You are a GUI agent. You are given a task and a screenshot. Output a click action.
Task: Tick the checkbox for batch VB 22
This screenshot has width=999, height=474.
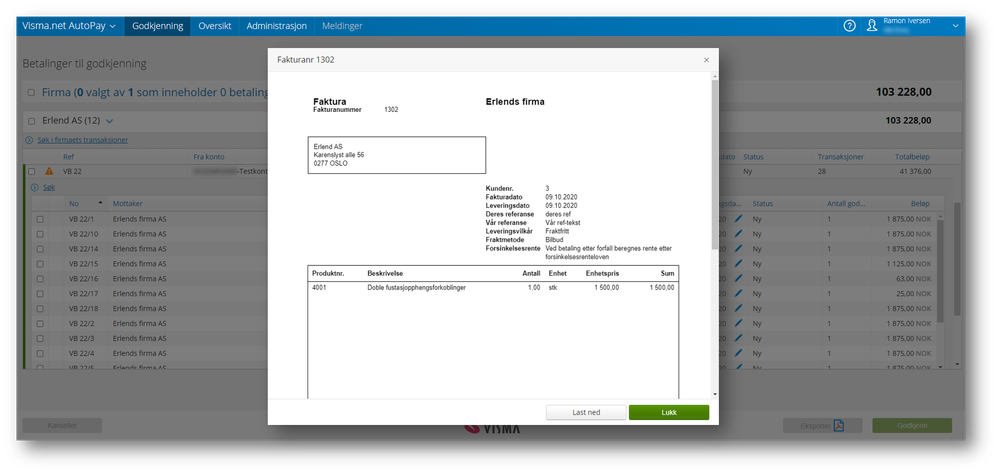coord(31,171)
